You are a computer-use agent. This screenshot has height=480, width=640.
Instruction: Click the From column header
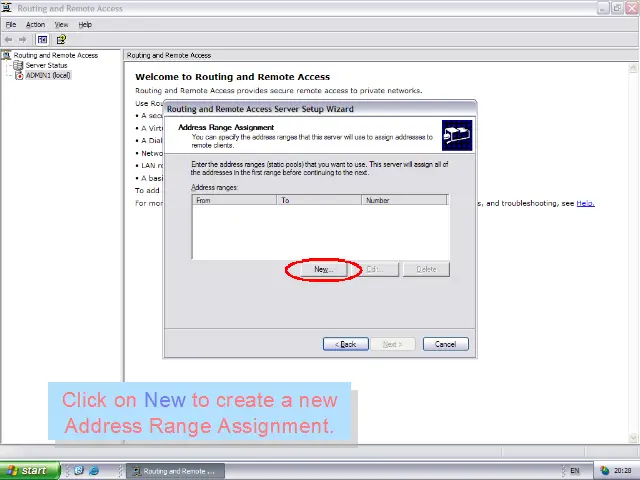pyautogui.click(x=234, y=200)
